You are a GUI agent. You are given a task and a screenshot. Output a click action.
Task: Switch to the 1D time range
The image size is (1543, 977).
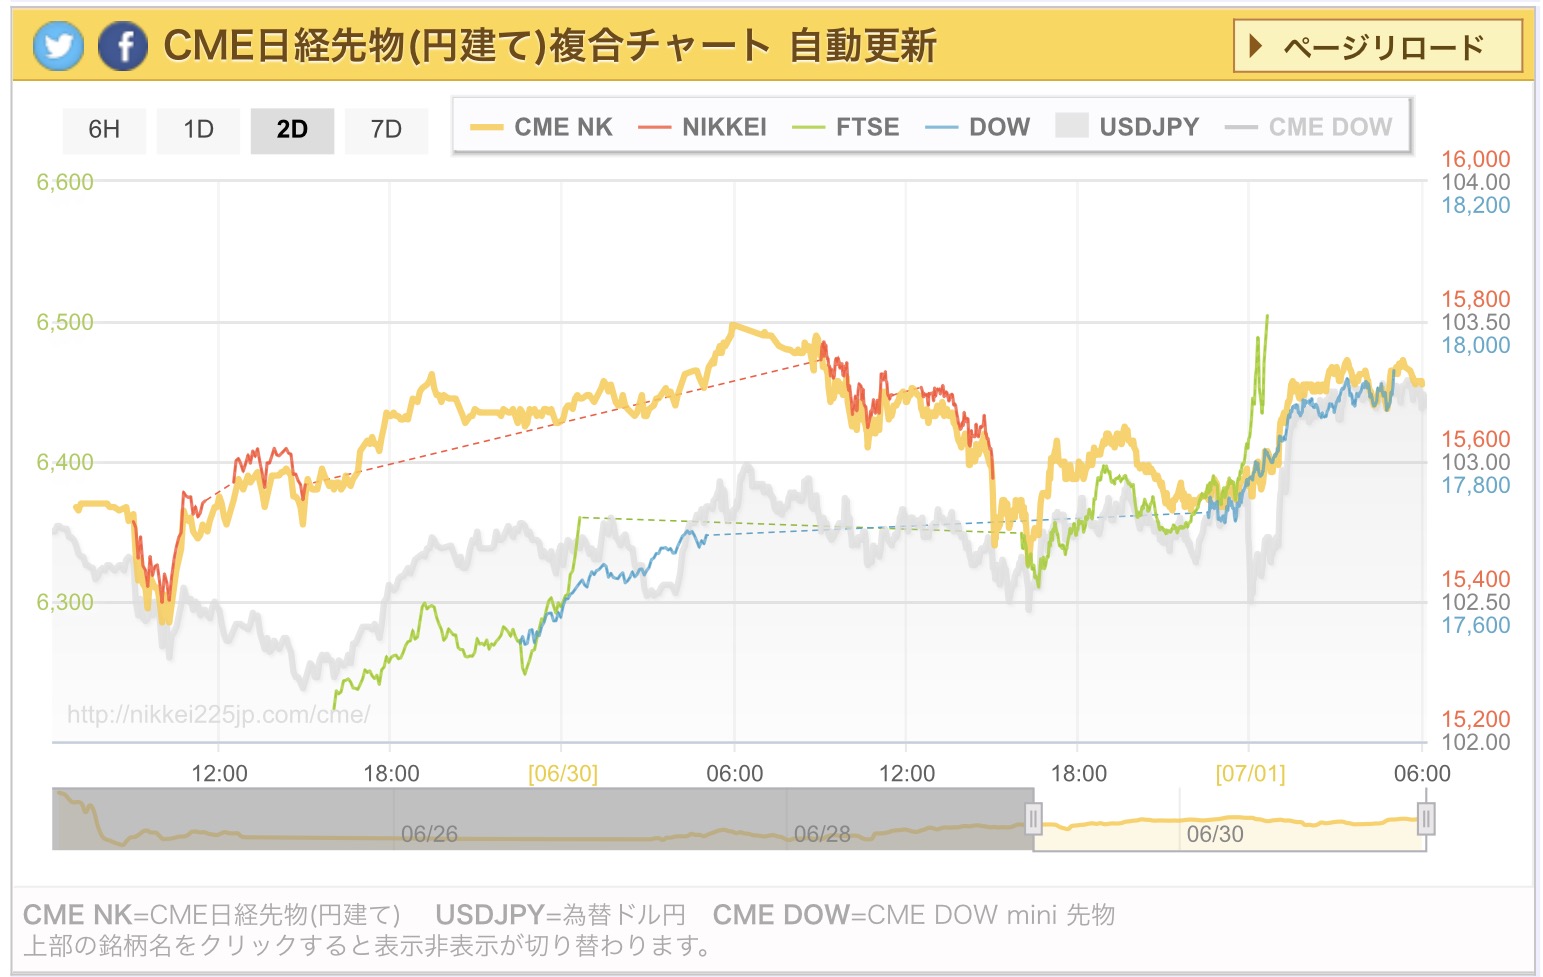pyautogui.click(x=198, y=130)
